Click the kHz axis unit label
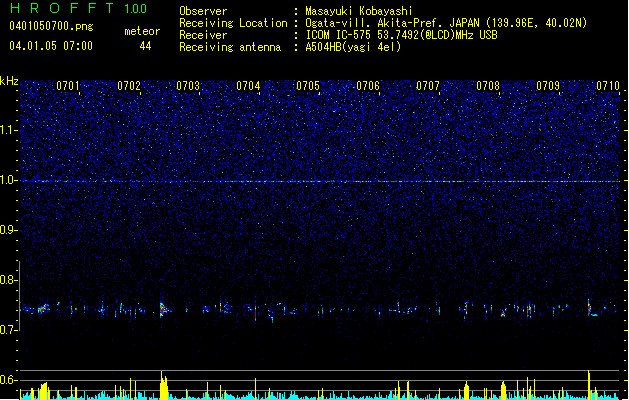629x400 pixels. click(9, 81)
